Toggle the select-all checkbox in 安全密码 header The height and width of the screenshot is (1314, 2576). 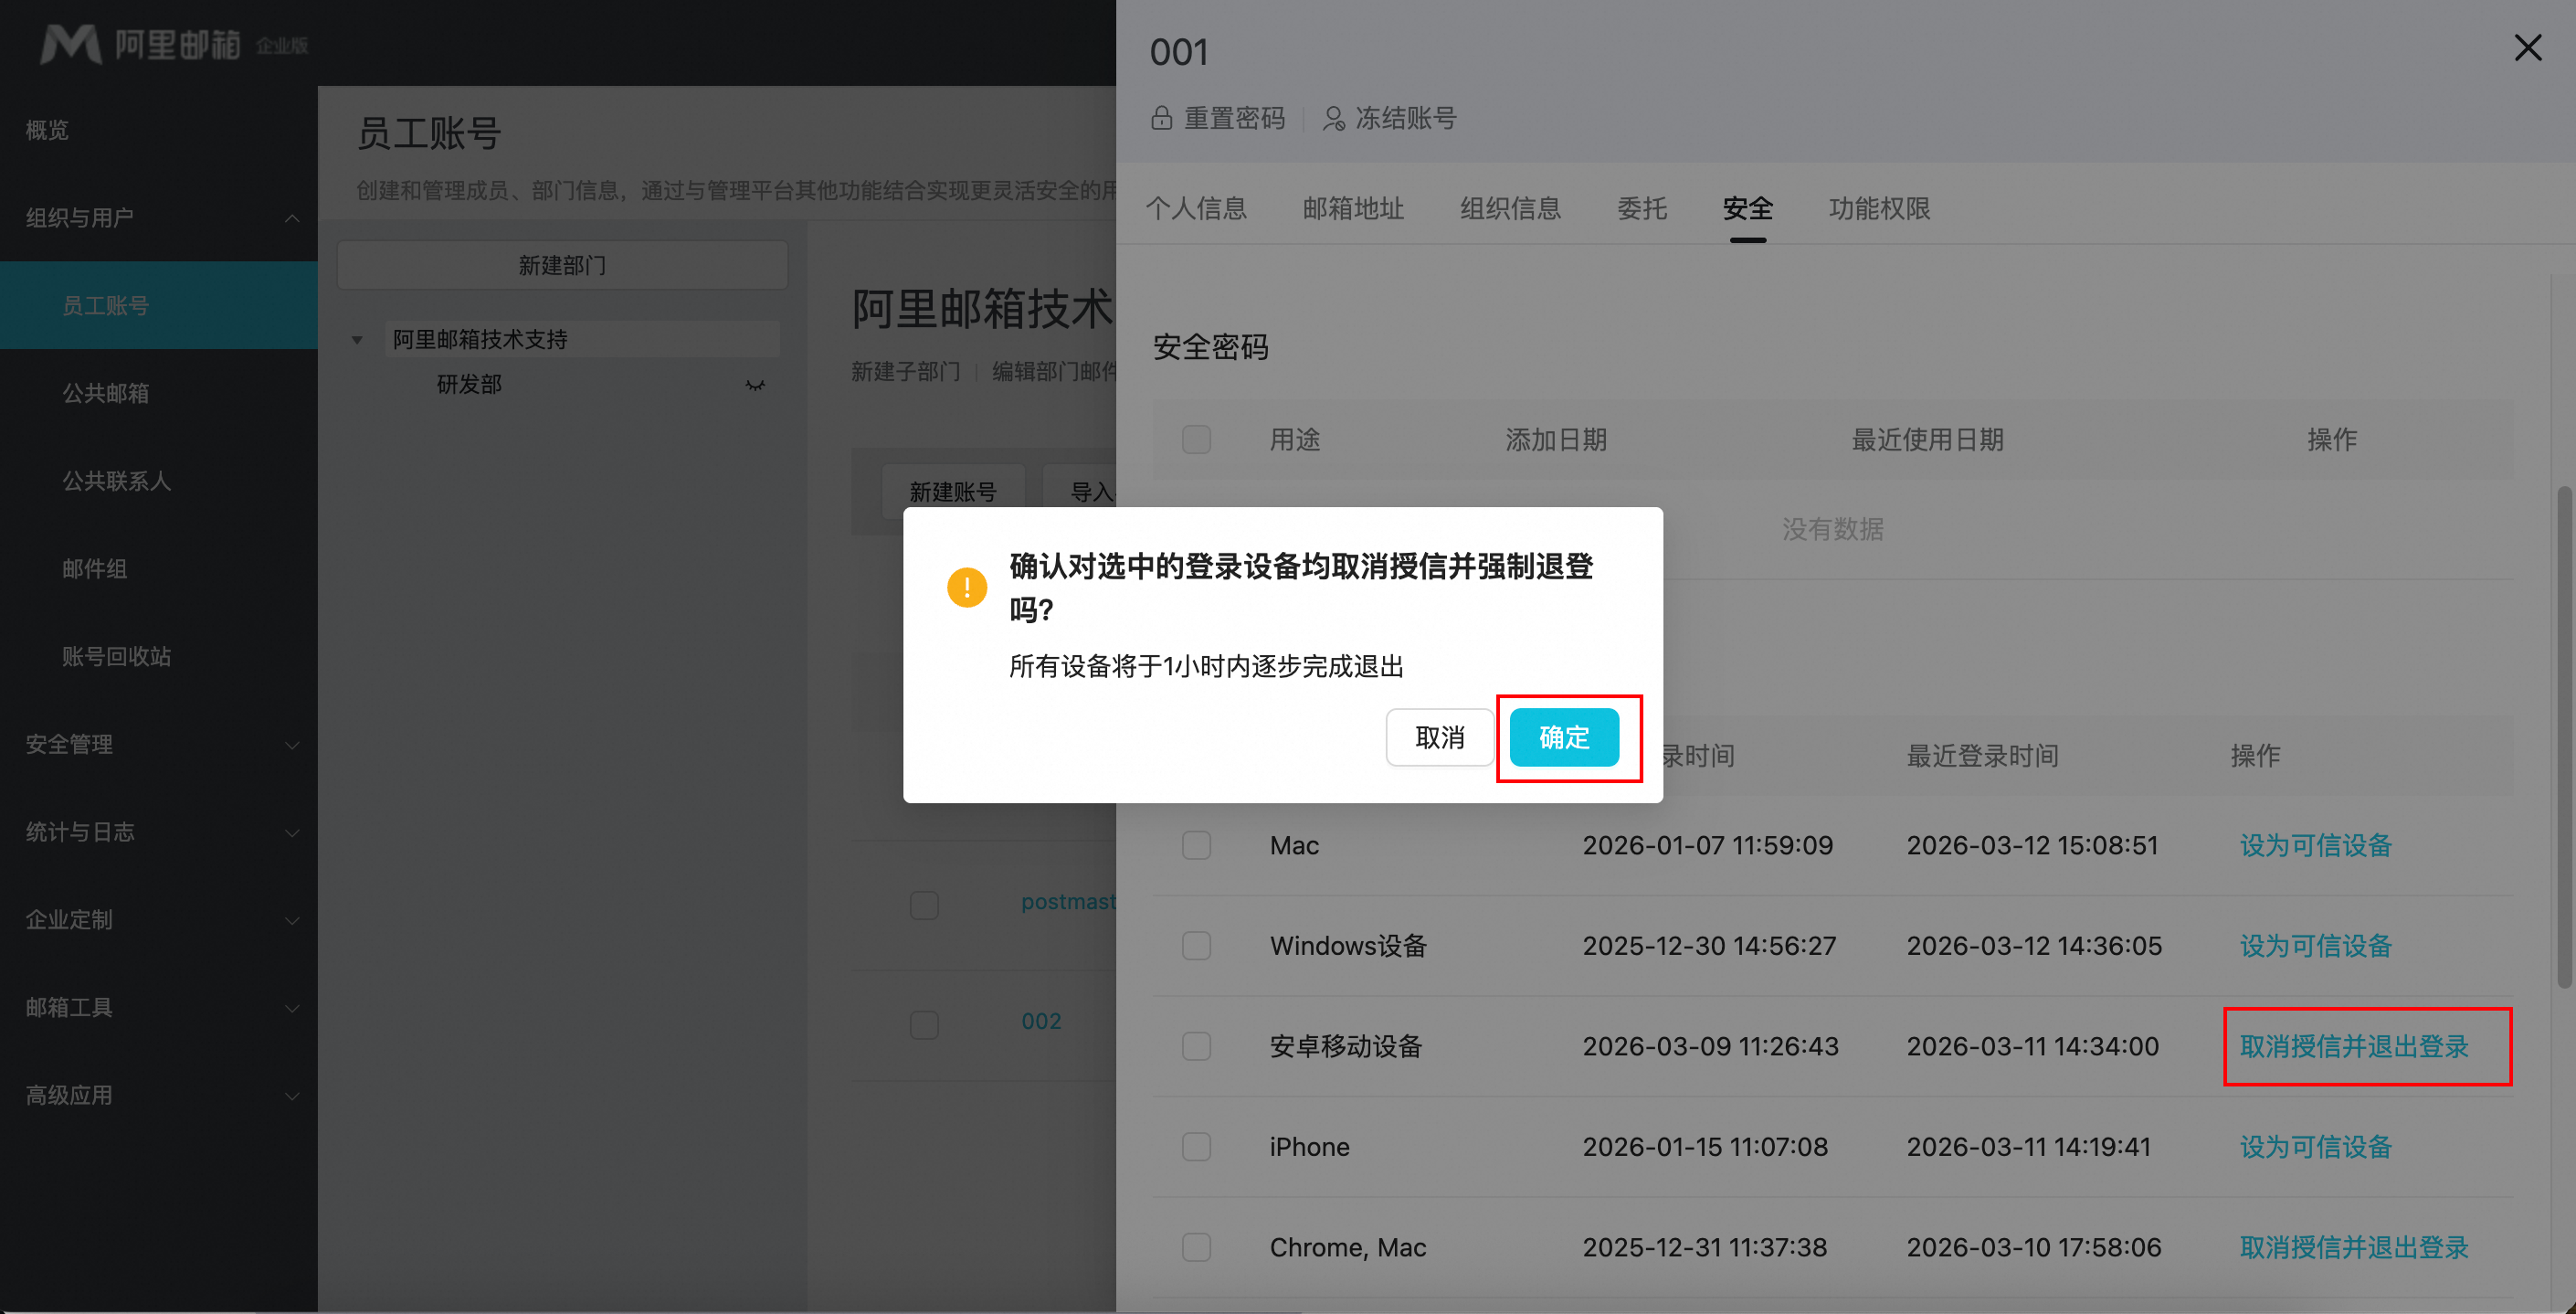(1196, 439)
